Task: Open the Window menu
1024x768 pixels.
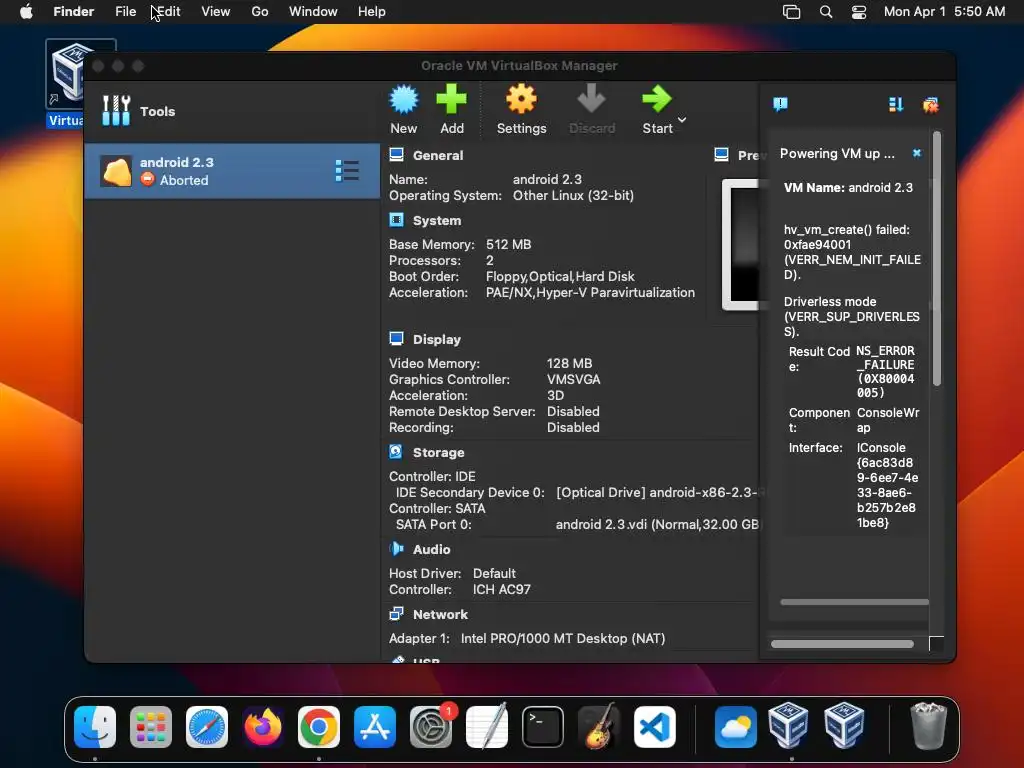Action: 313,12
